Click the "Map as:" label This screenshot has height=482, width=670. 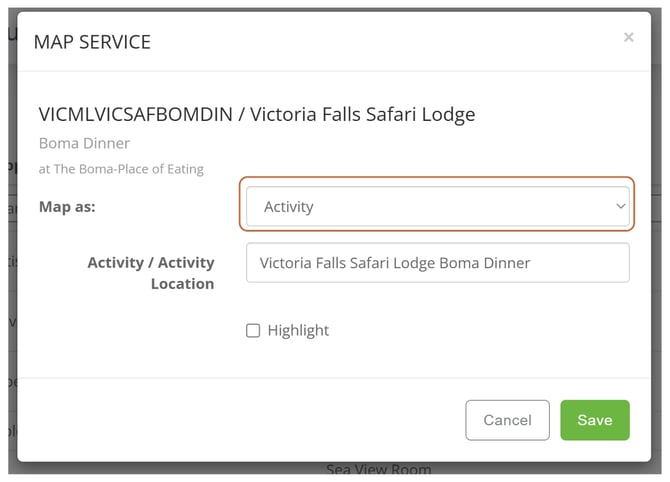pos(67,206)
